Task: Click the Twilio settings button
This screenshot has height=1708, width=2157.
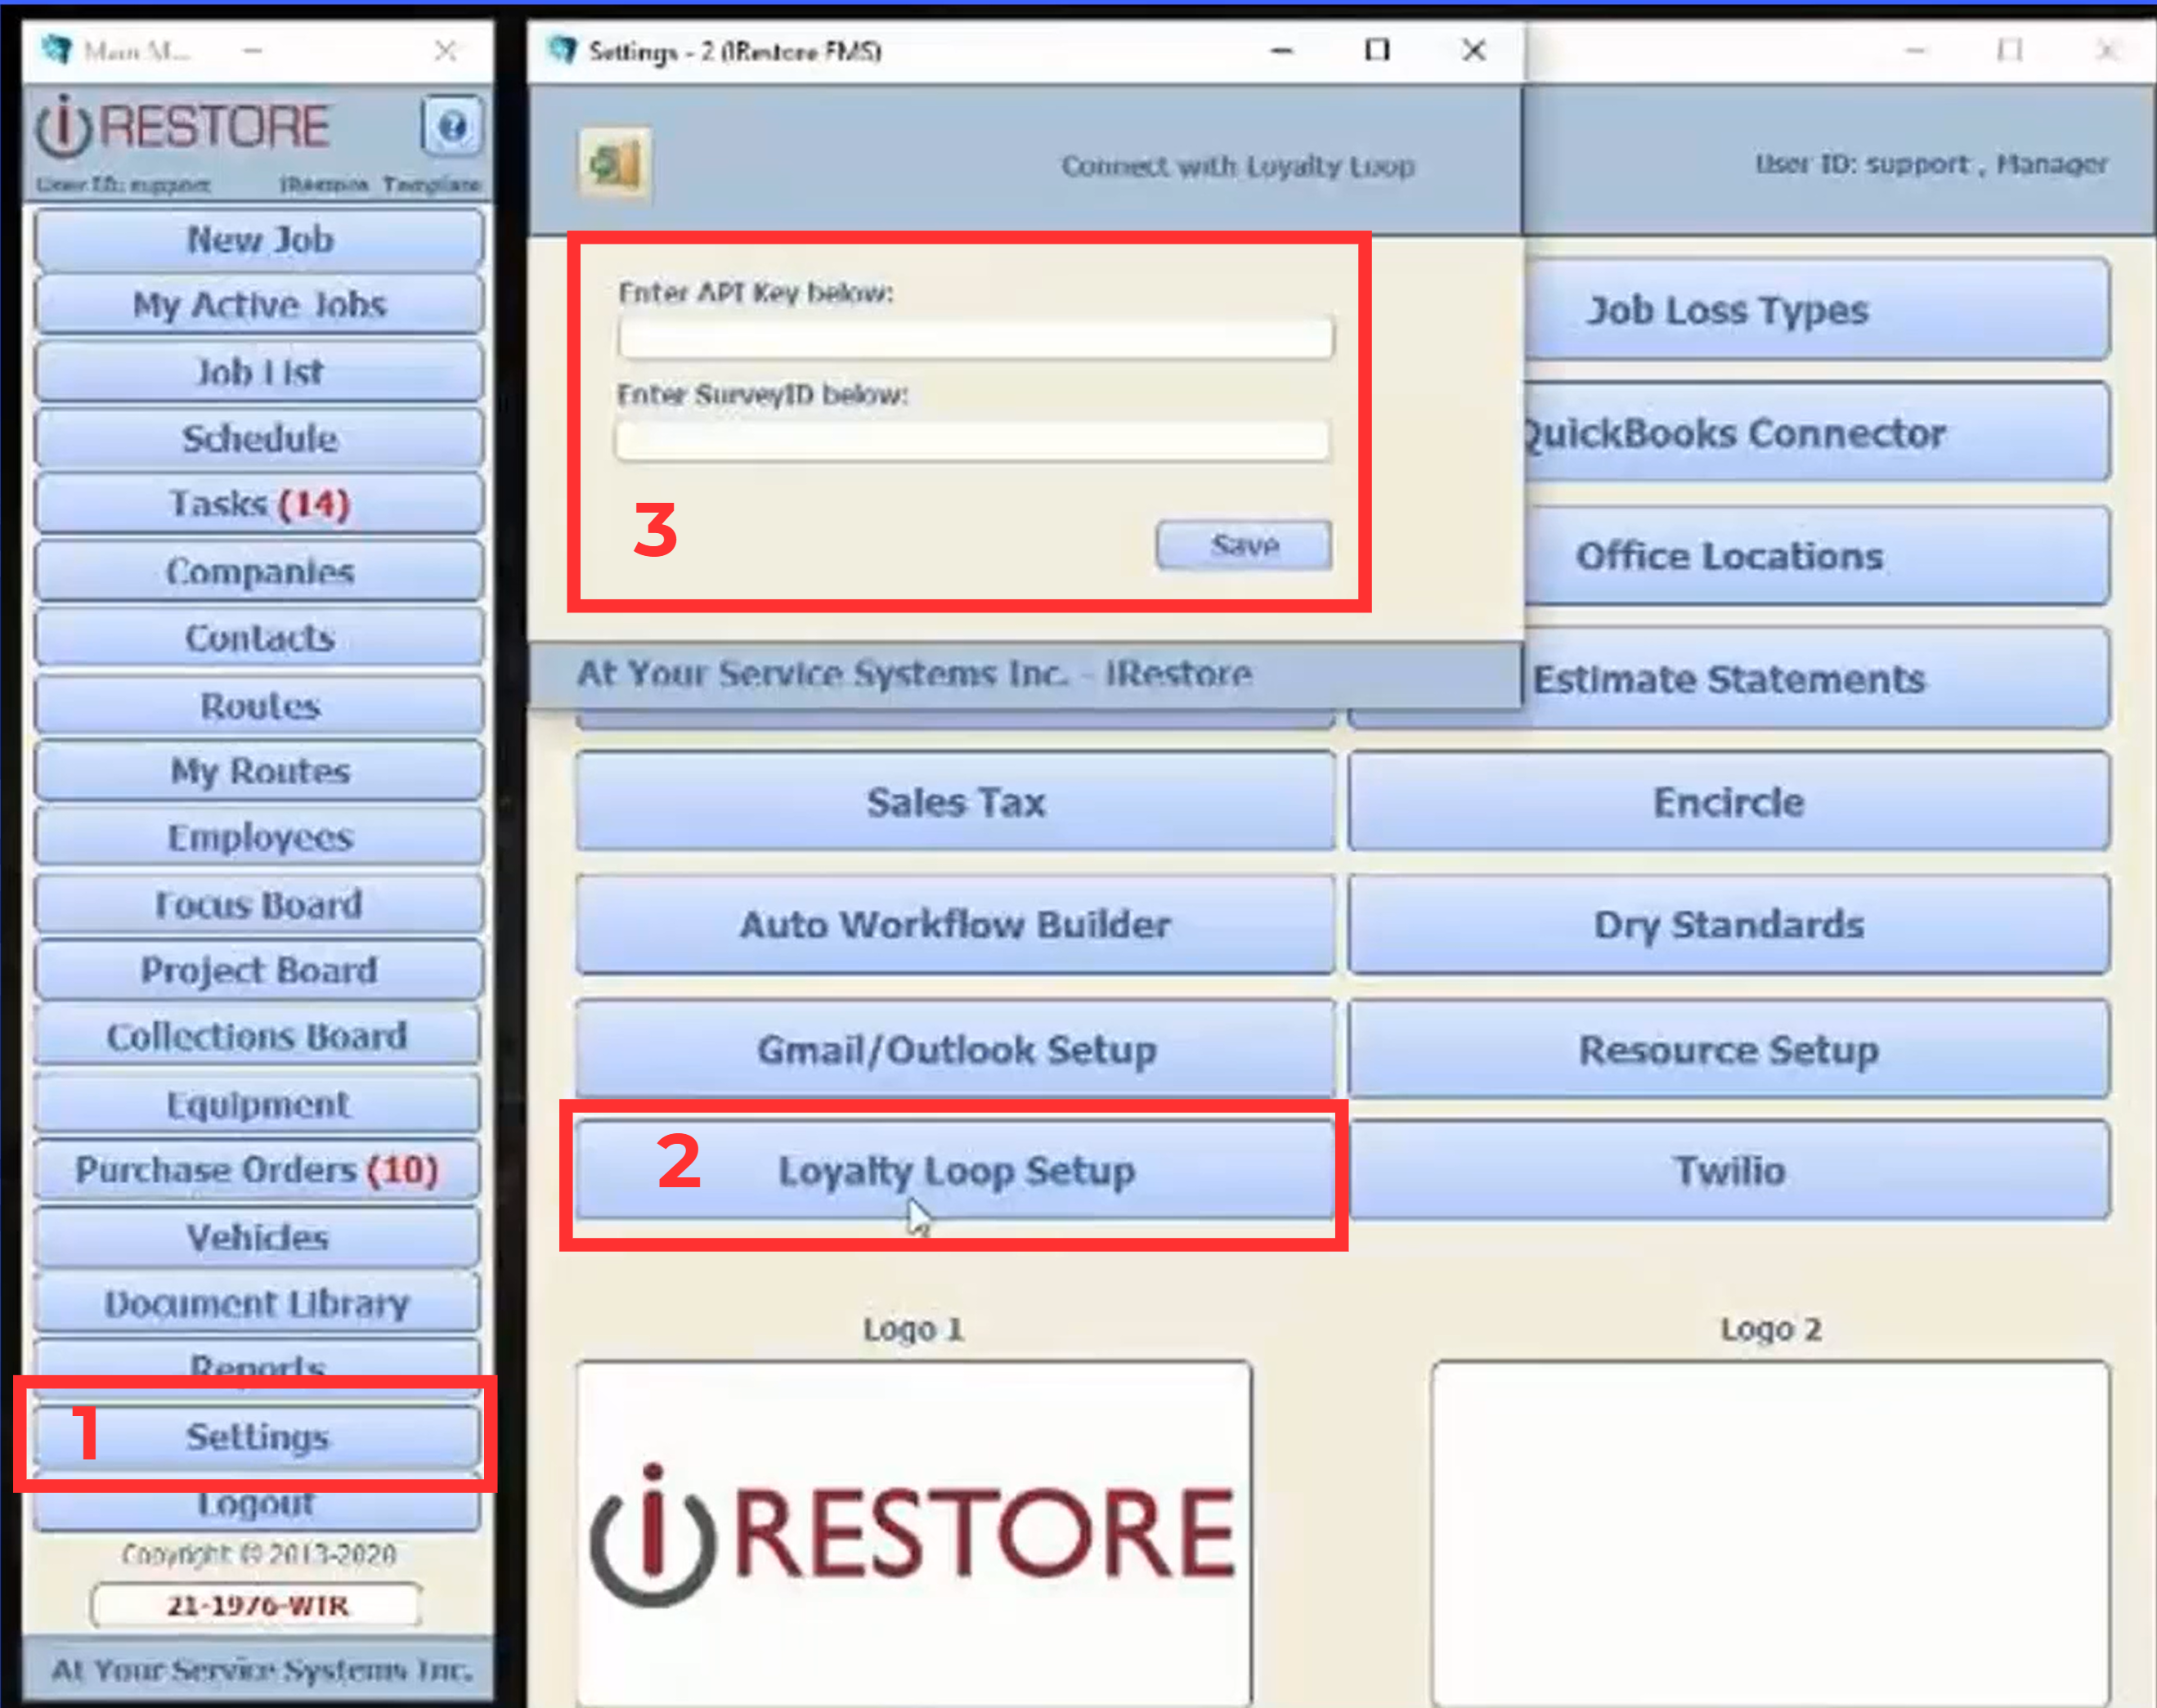Action: click(x=1729, y=1170)
